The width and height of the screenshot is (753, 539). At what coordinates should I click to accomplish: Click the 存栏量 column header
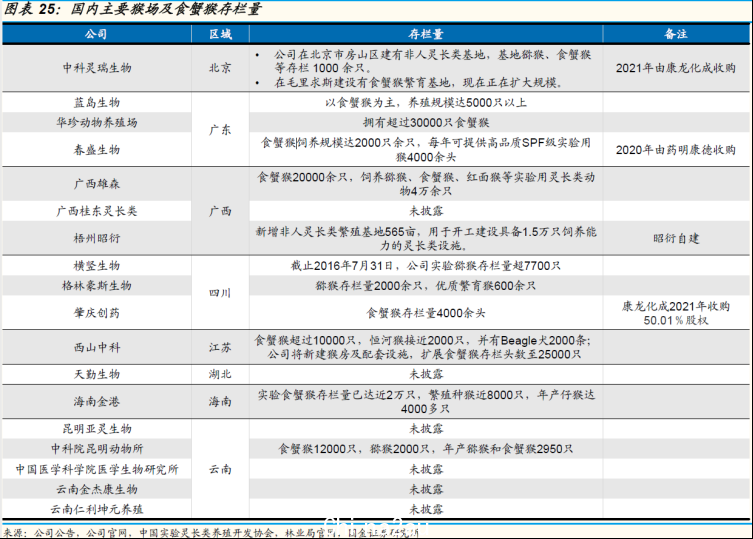(x=426, y=34)
